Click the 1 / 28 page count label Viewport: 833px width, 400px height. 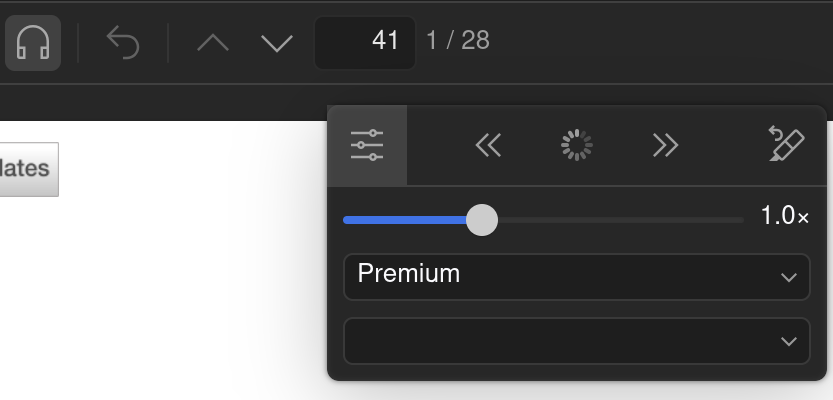point(458,40)
